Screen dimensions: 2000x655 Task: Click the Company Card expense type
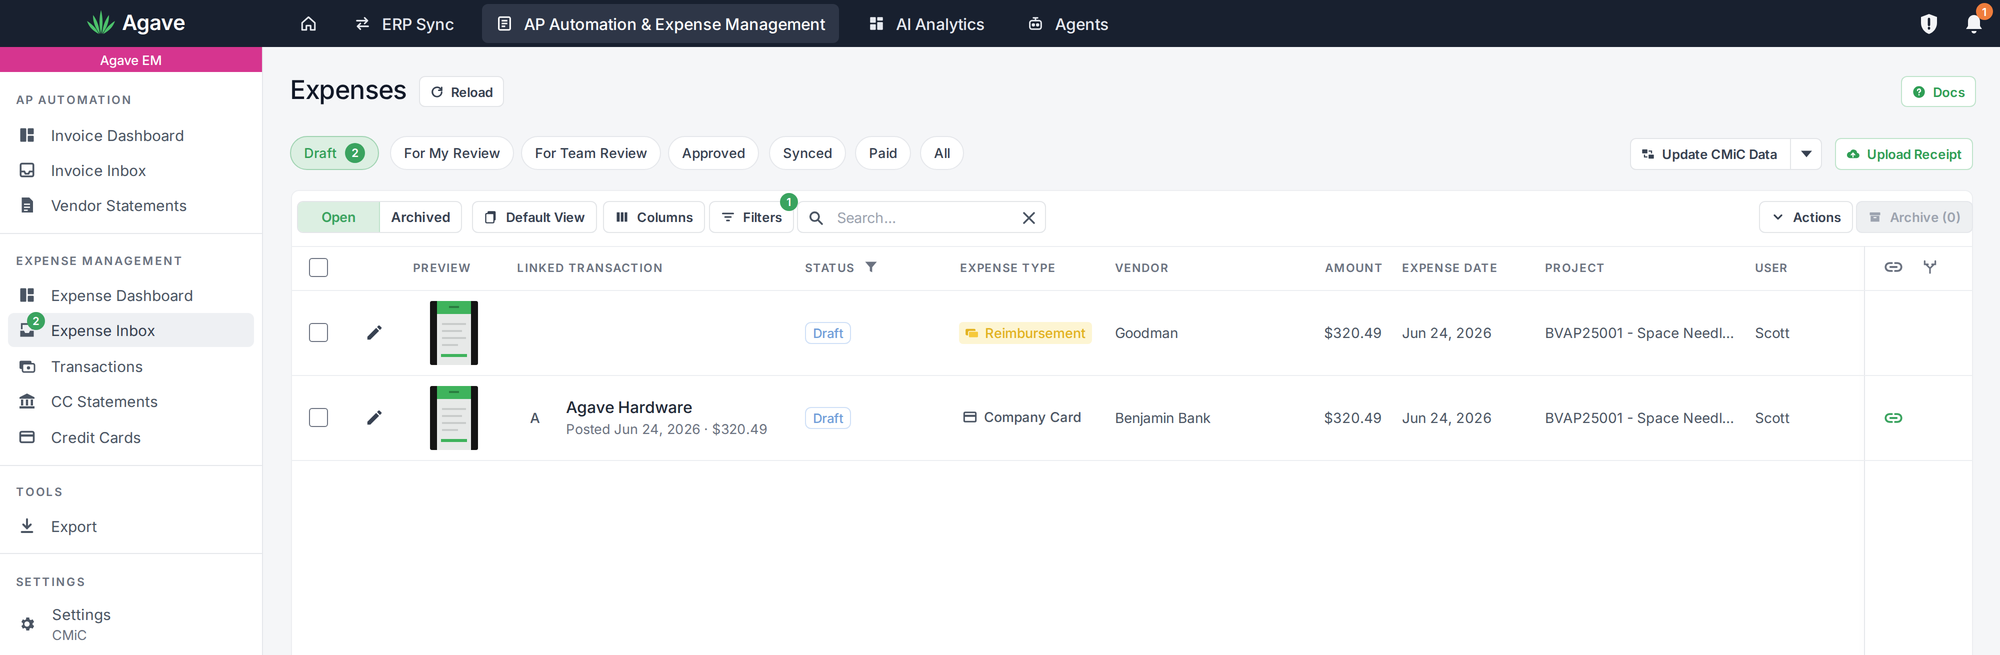1022,417
